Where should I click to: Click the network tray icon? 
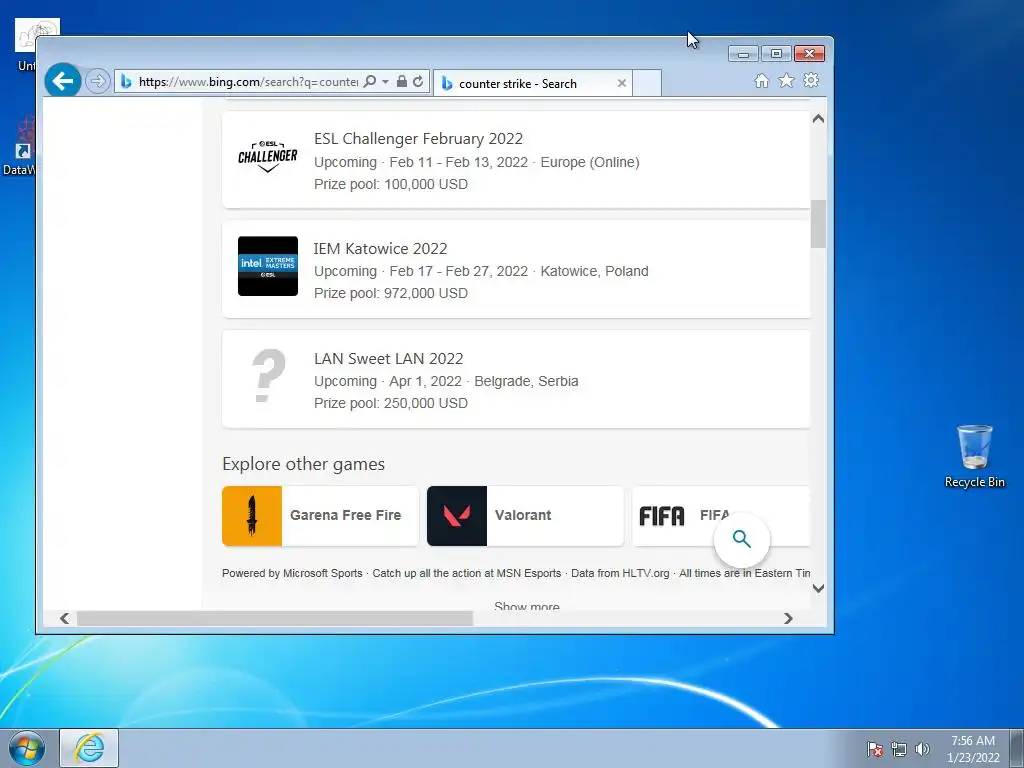point(899,749)
